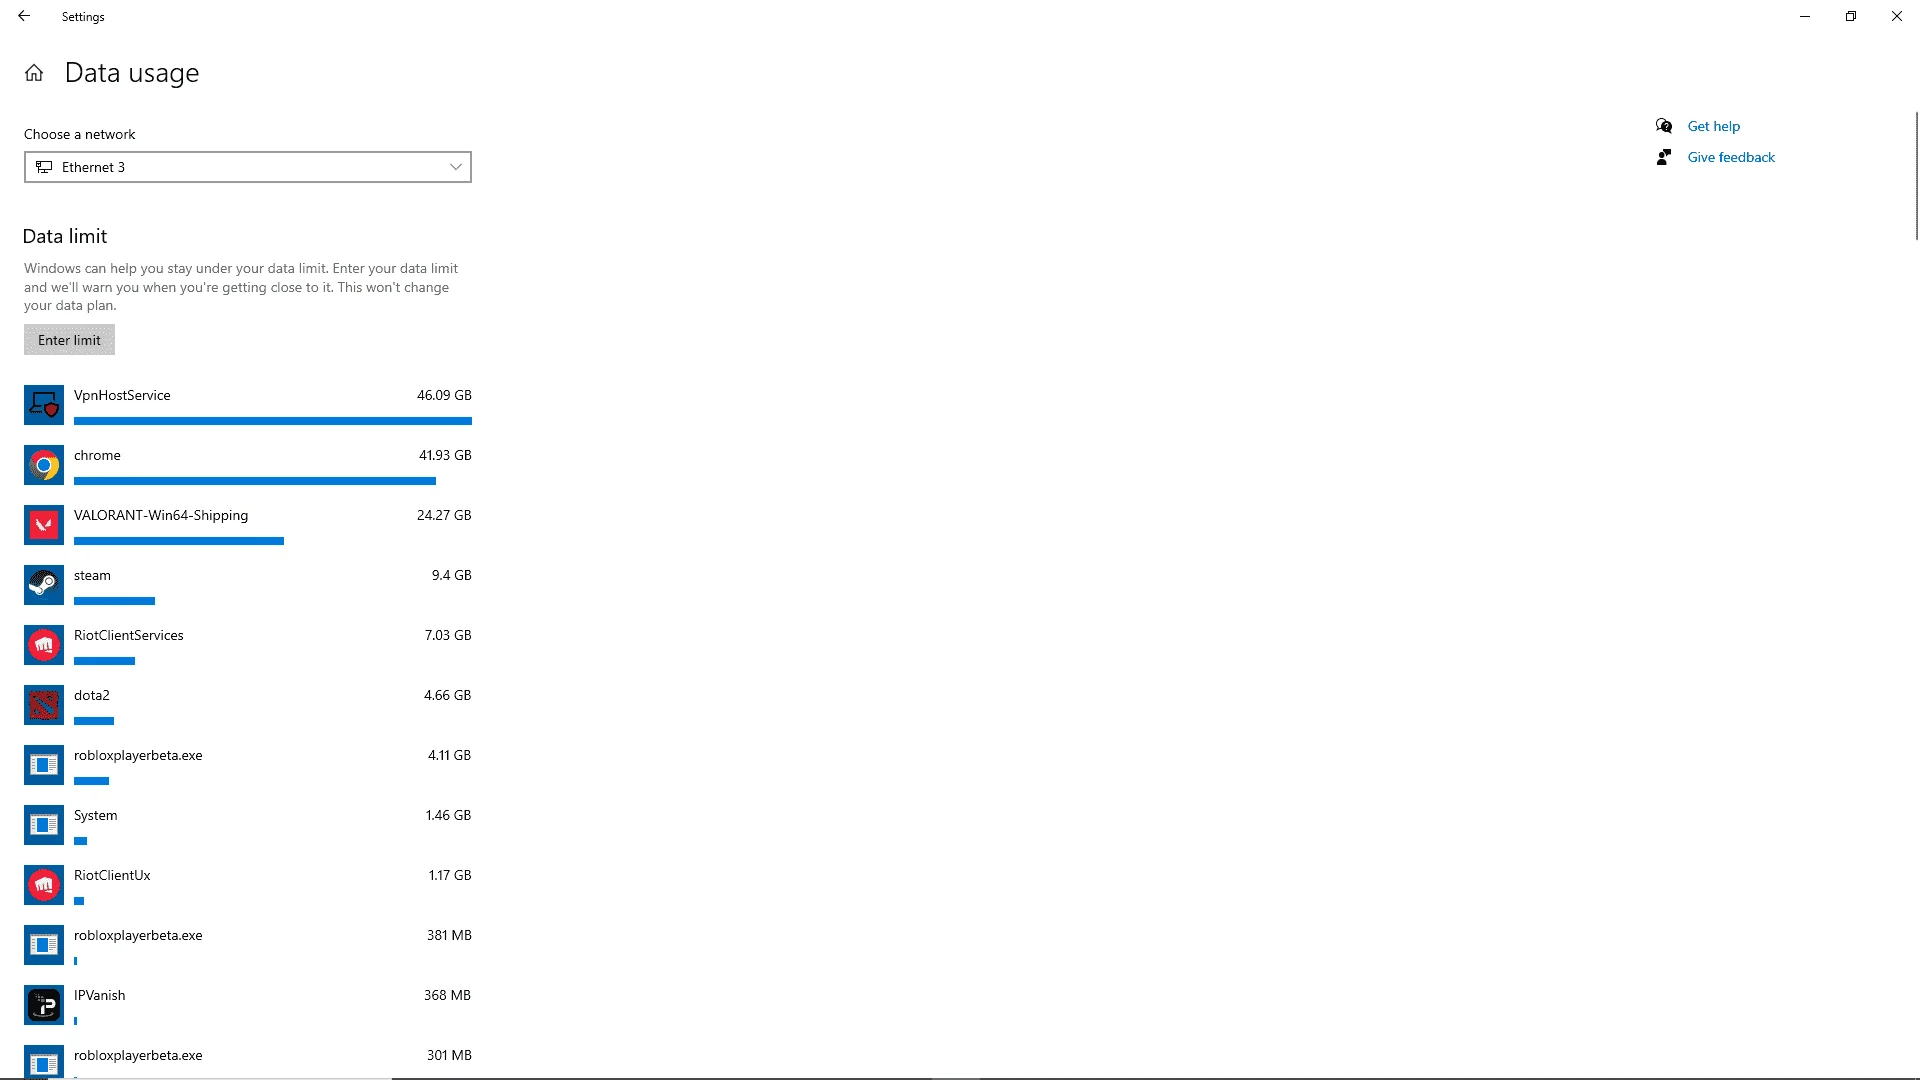Click the steam usage bar
The width and height of the screenshot is (1920, 1080).
coord(114,601)
